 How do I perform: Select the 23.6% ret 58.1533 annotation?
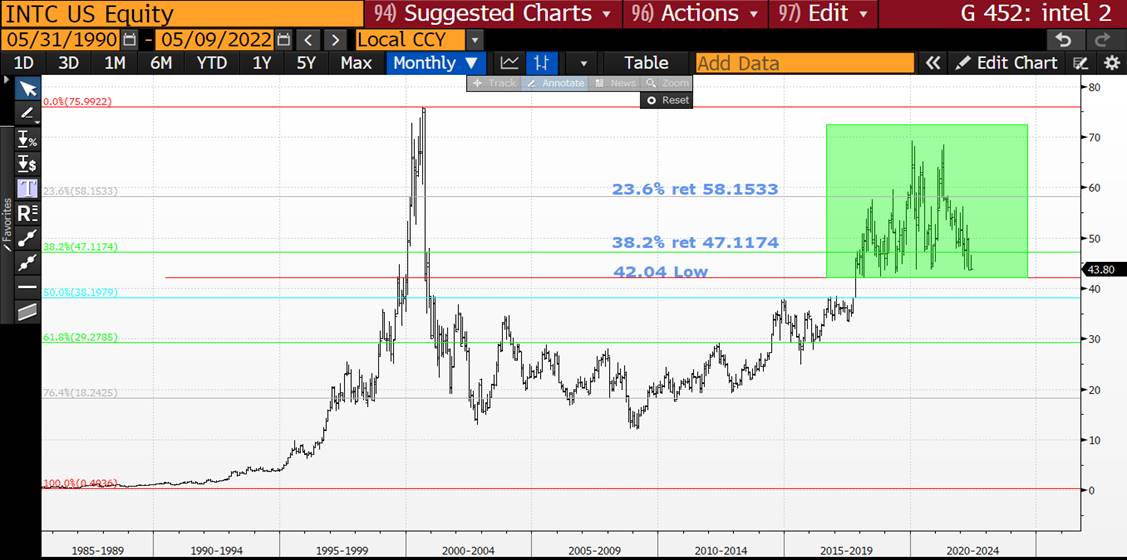(x=695, y=189)
